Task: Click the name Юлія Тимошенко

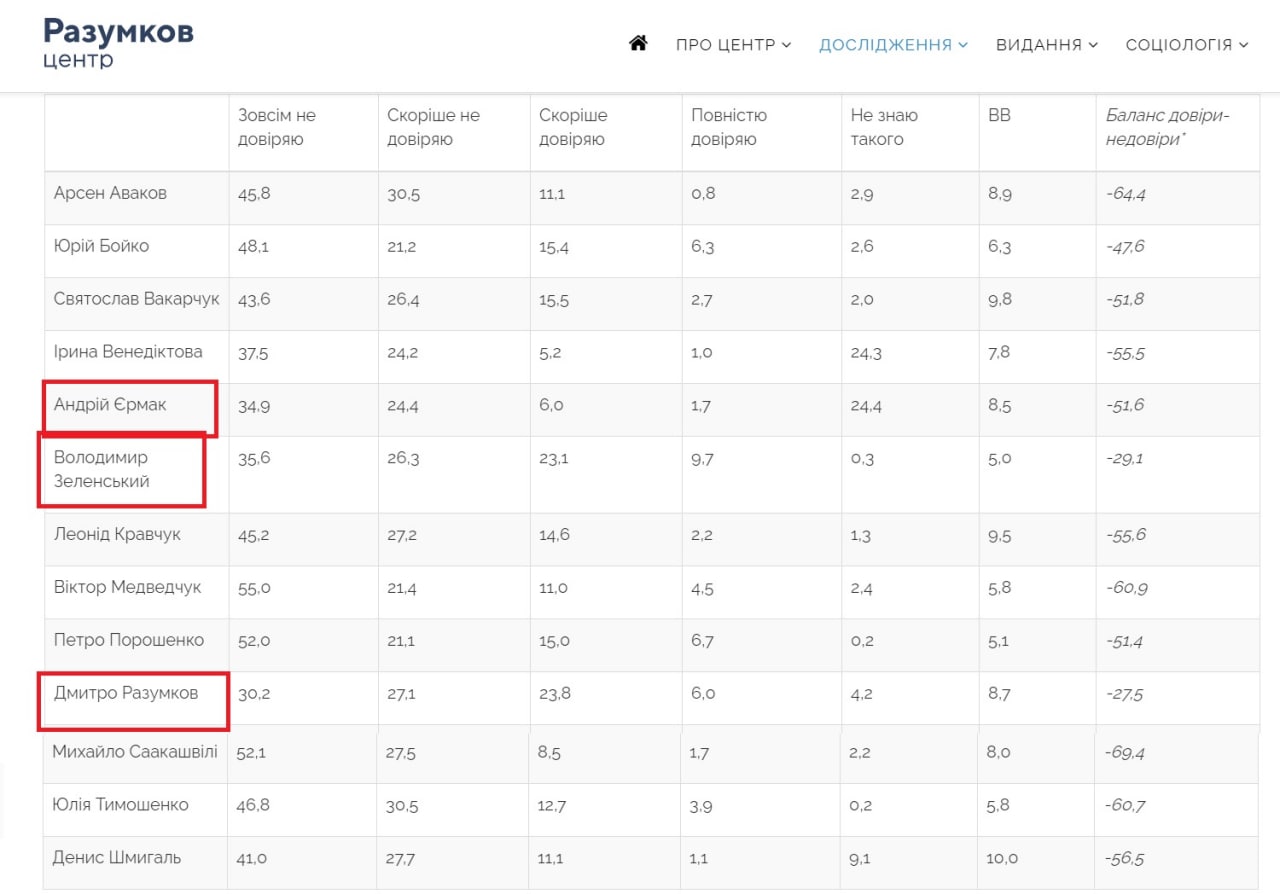Action: click(x=120, y=805)
